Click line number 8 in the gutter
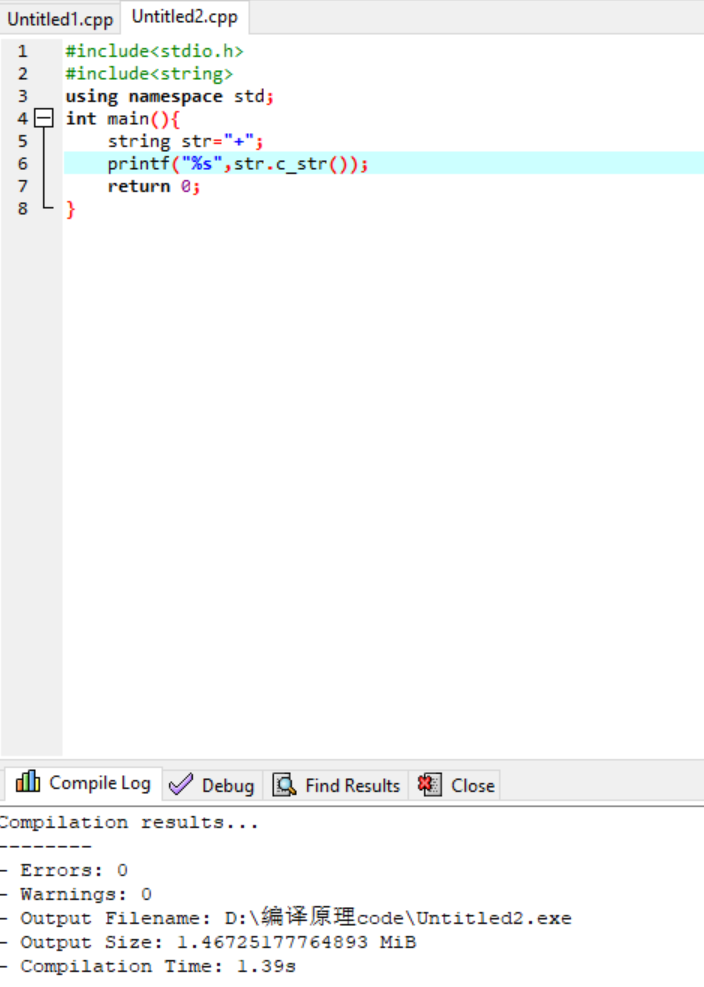This screenshot has width=704, height=987. pyautogui.click(x=23, y=208)
